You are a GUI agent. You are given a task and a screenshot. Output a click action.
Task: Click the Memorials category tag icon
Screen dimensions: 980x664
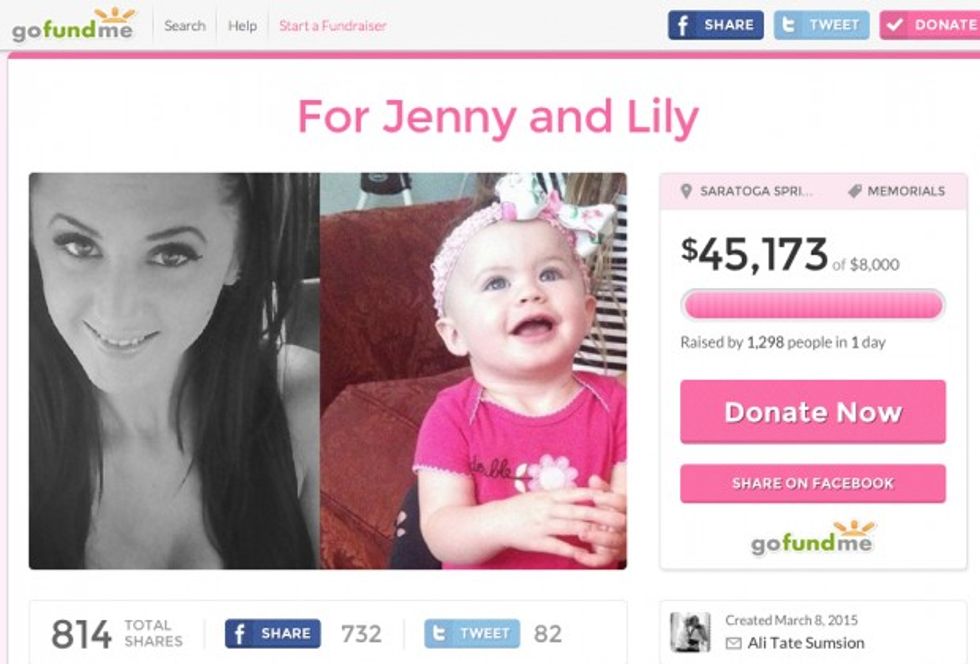pyautogui.click(x=855, y=191)
